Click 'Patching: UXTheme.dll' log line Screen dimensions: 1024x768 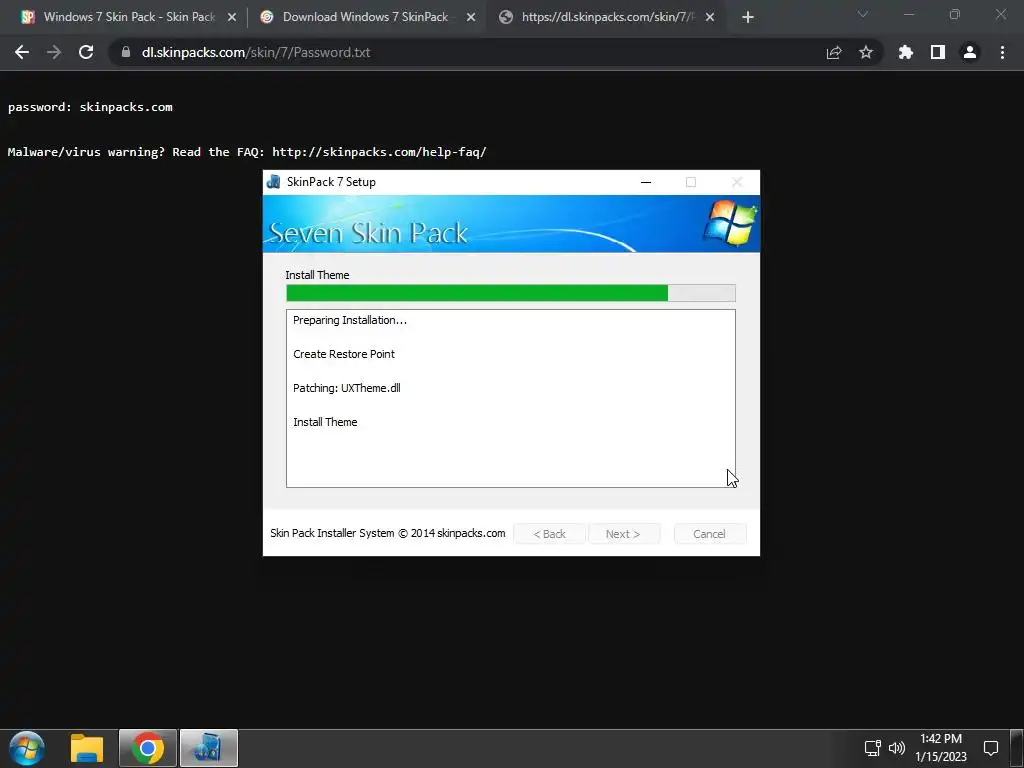(347, 388)
